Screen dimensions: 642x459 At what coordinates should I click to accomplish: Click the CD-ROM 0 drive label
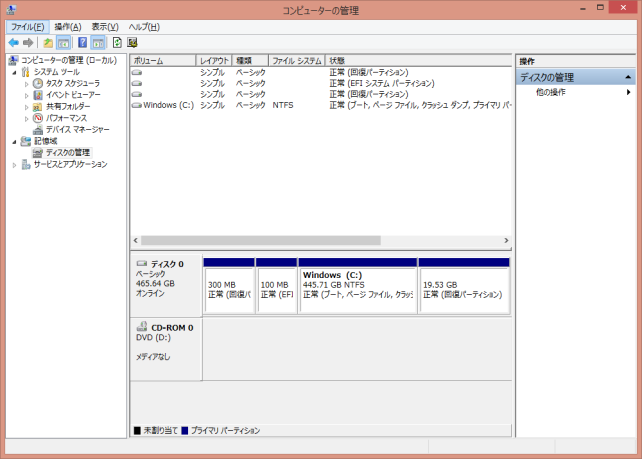164,327
